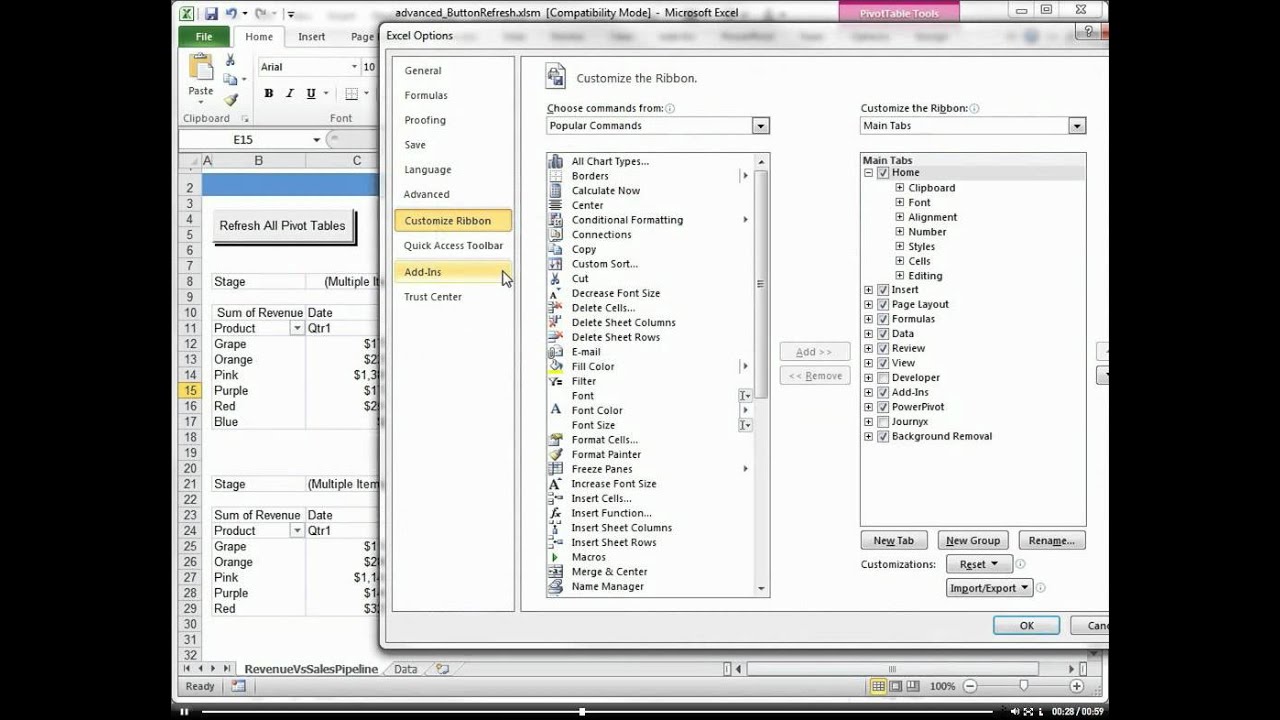Select the Filter command icon

tap(556, 381)
